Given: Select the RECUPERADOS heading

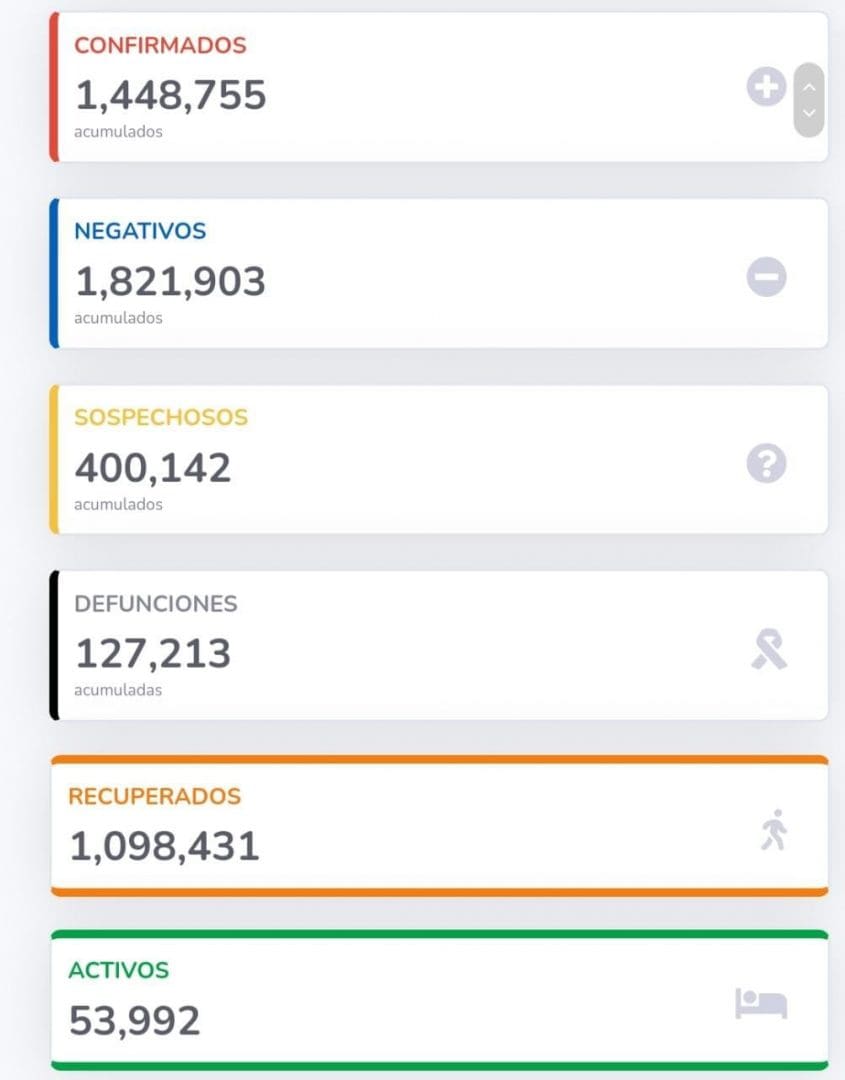Looking at the screenshot, I should pyautogui.click(x=154, y=796).
